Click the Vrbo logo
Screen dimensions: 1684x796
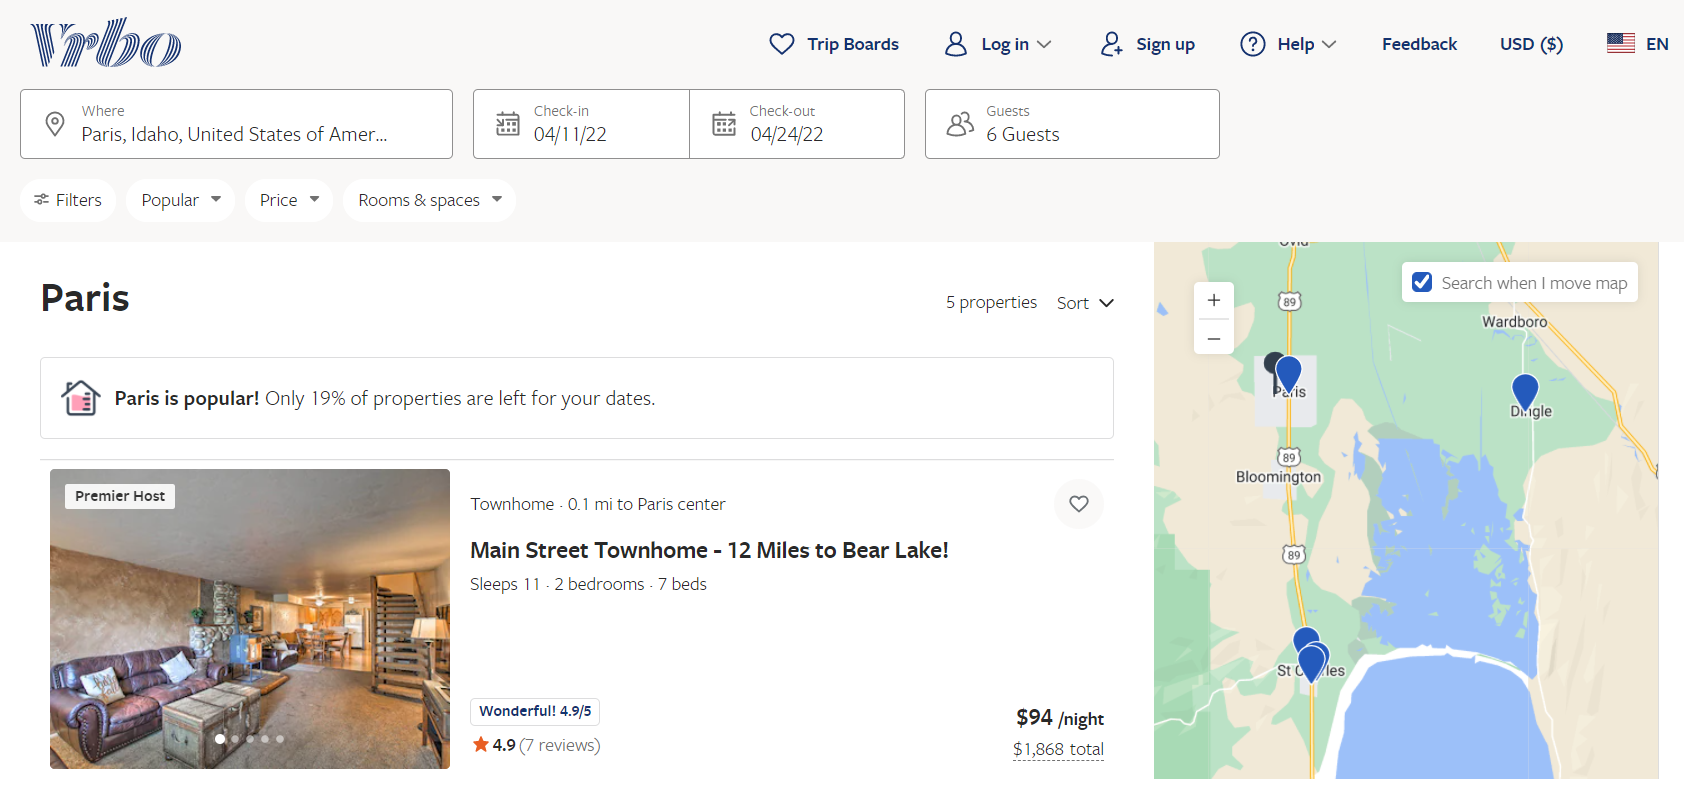tap(106, 43)
